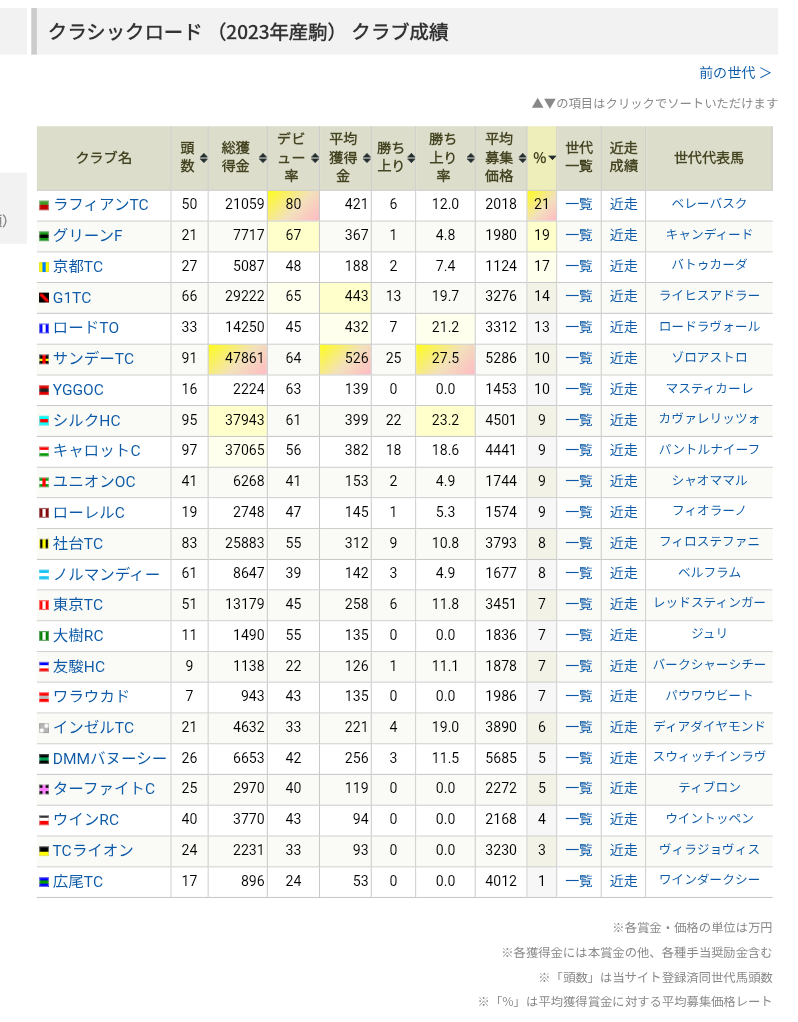This screenshot has height=1022, width=798.
Task: Sort table by % column arrow
Action: coord(551,158)
